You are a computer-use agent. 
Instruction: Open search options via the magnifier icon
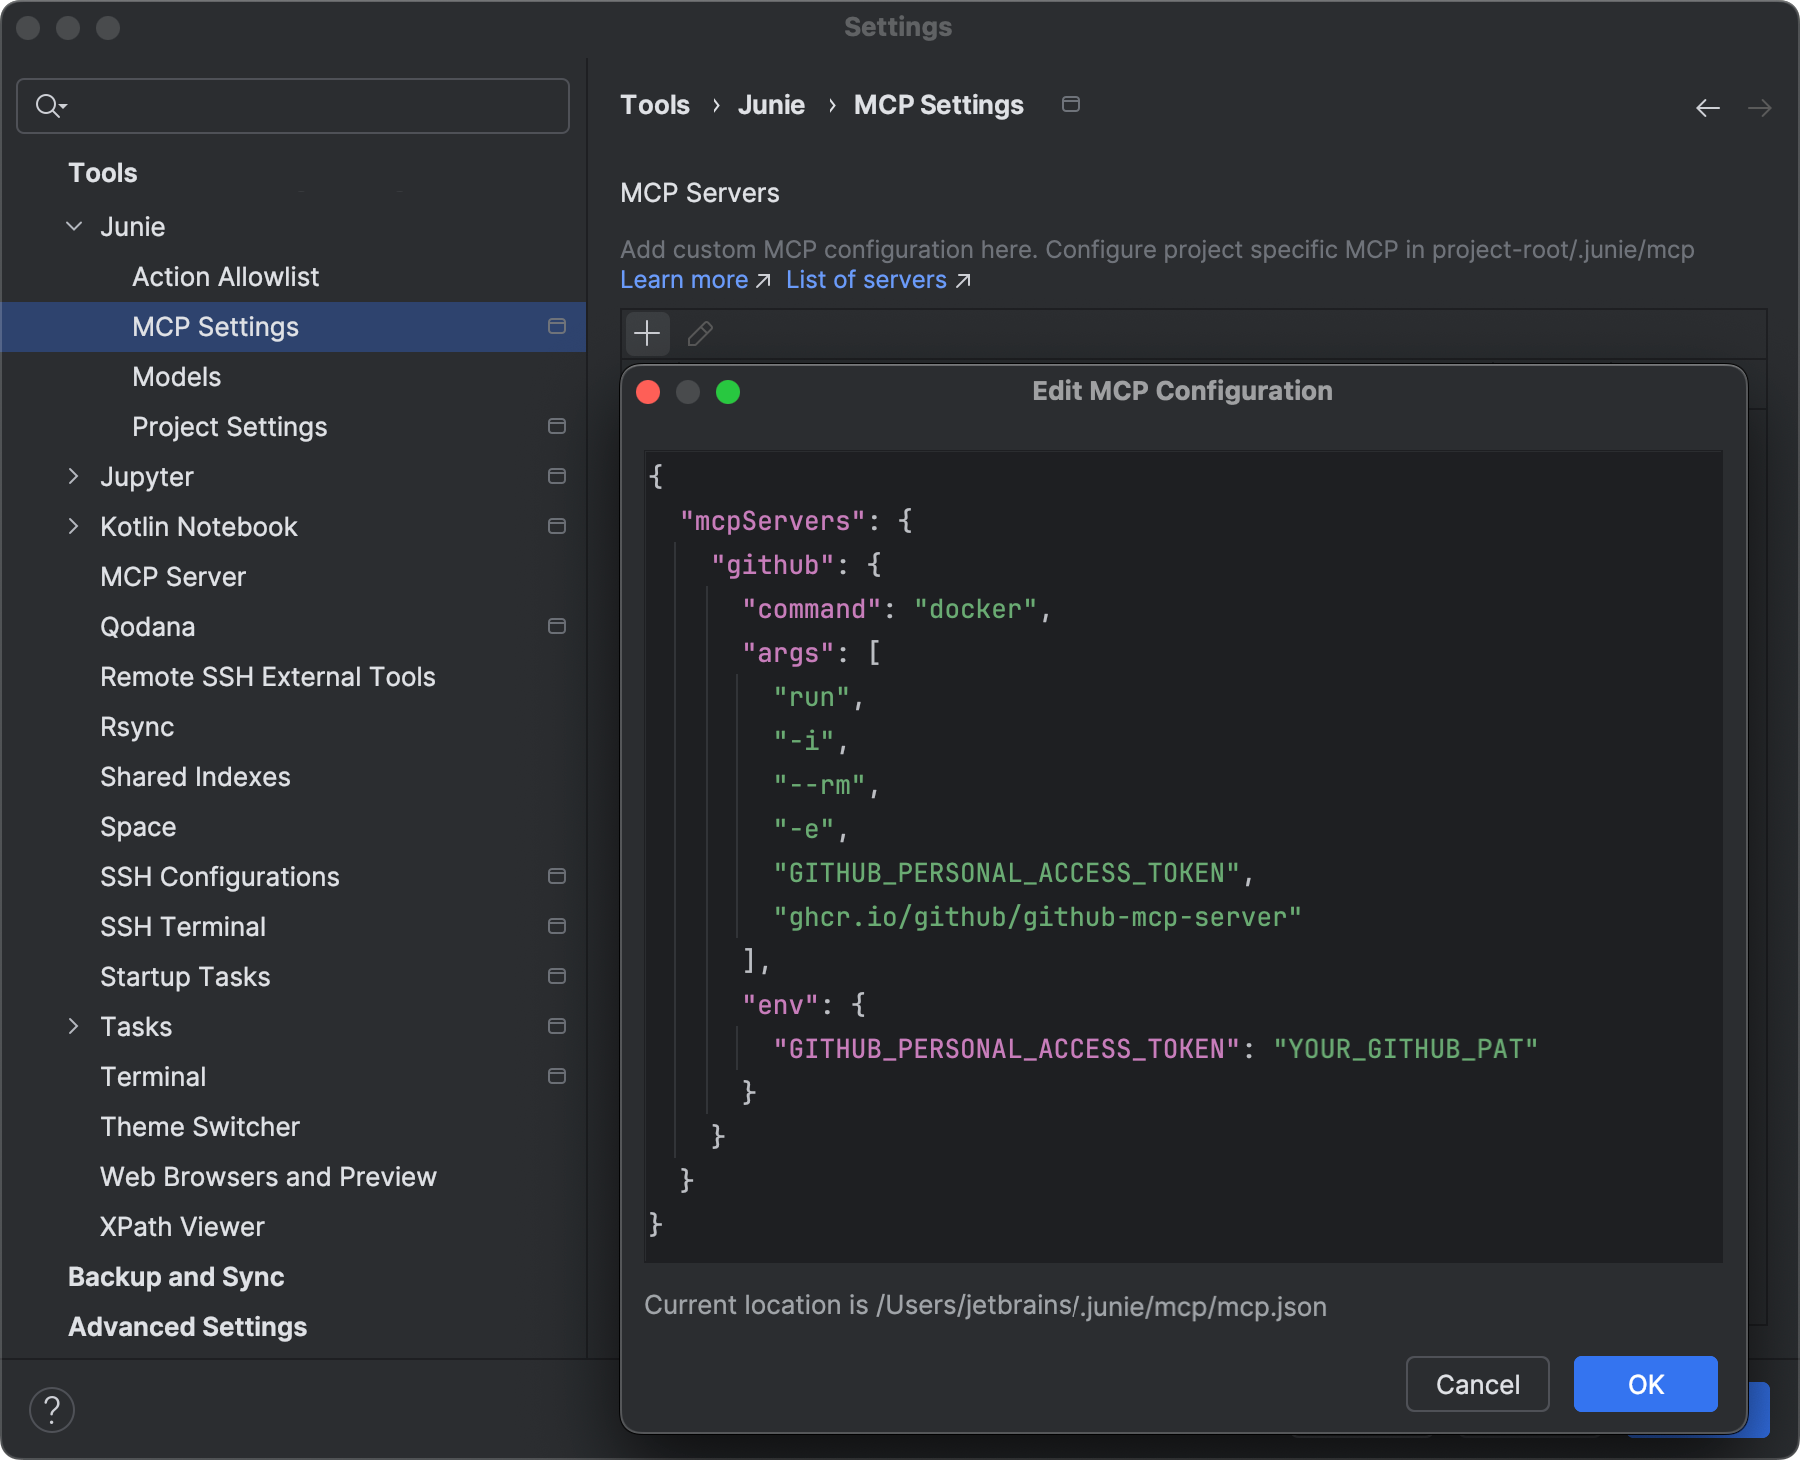50,105
